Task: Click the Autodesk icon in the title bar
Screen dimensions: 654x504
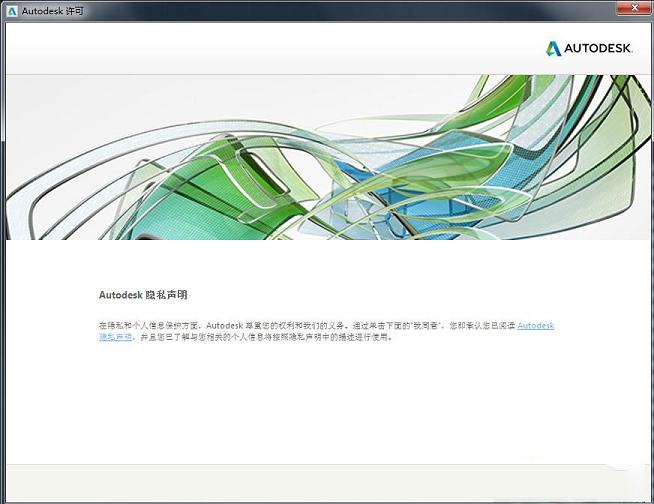Action: [10, 9]
